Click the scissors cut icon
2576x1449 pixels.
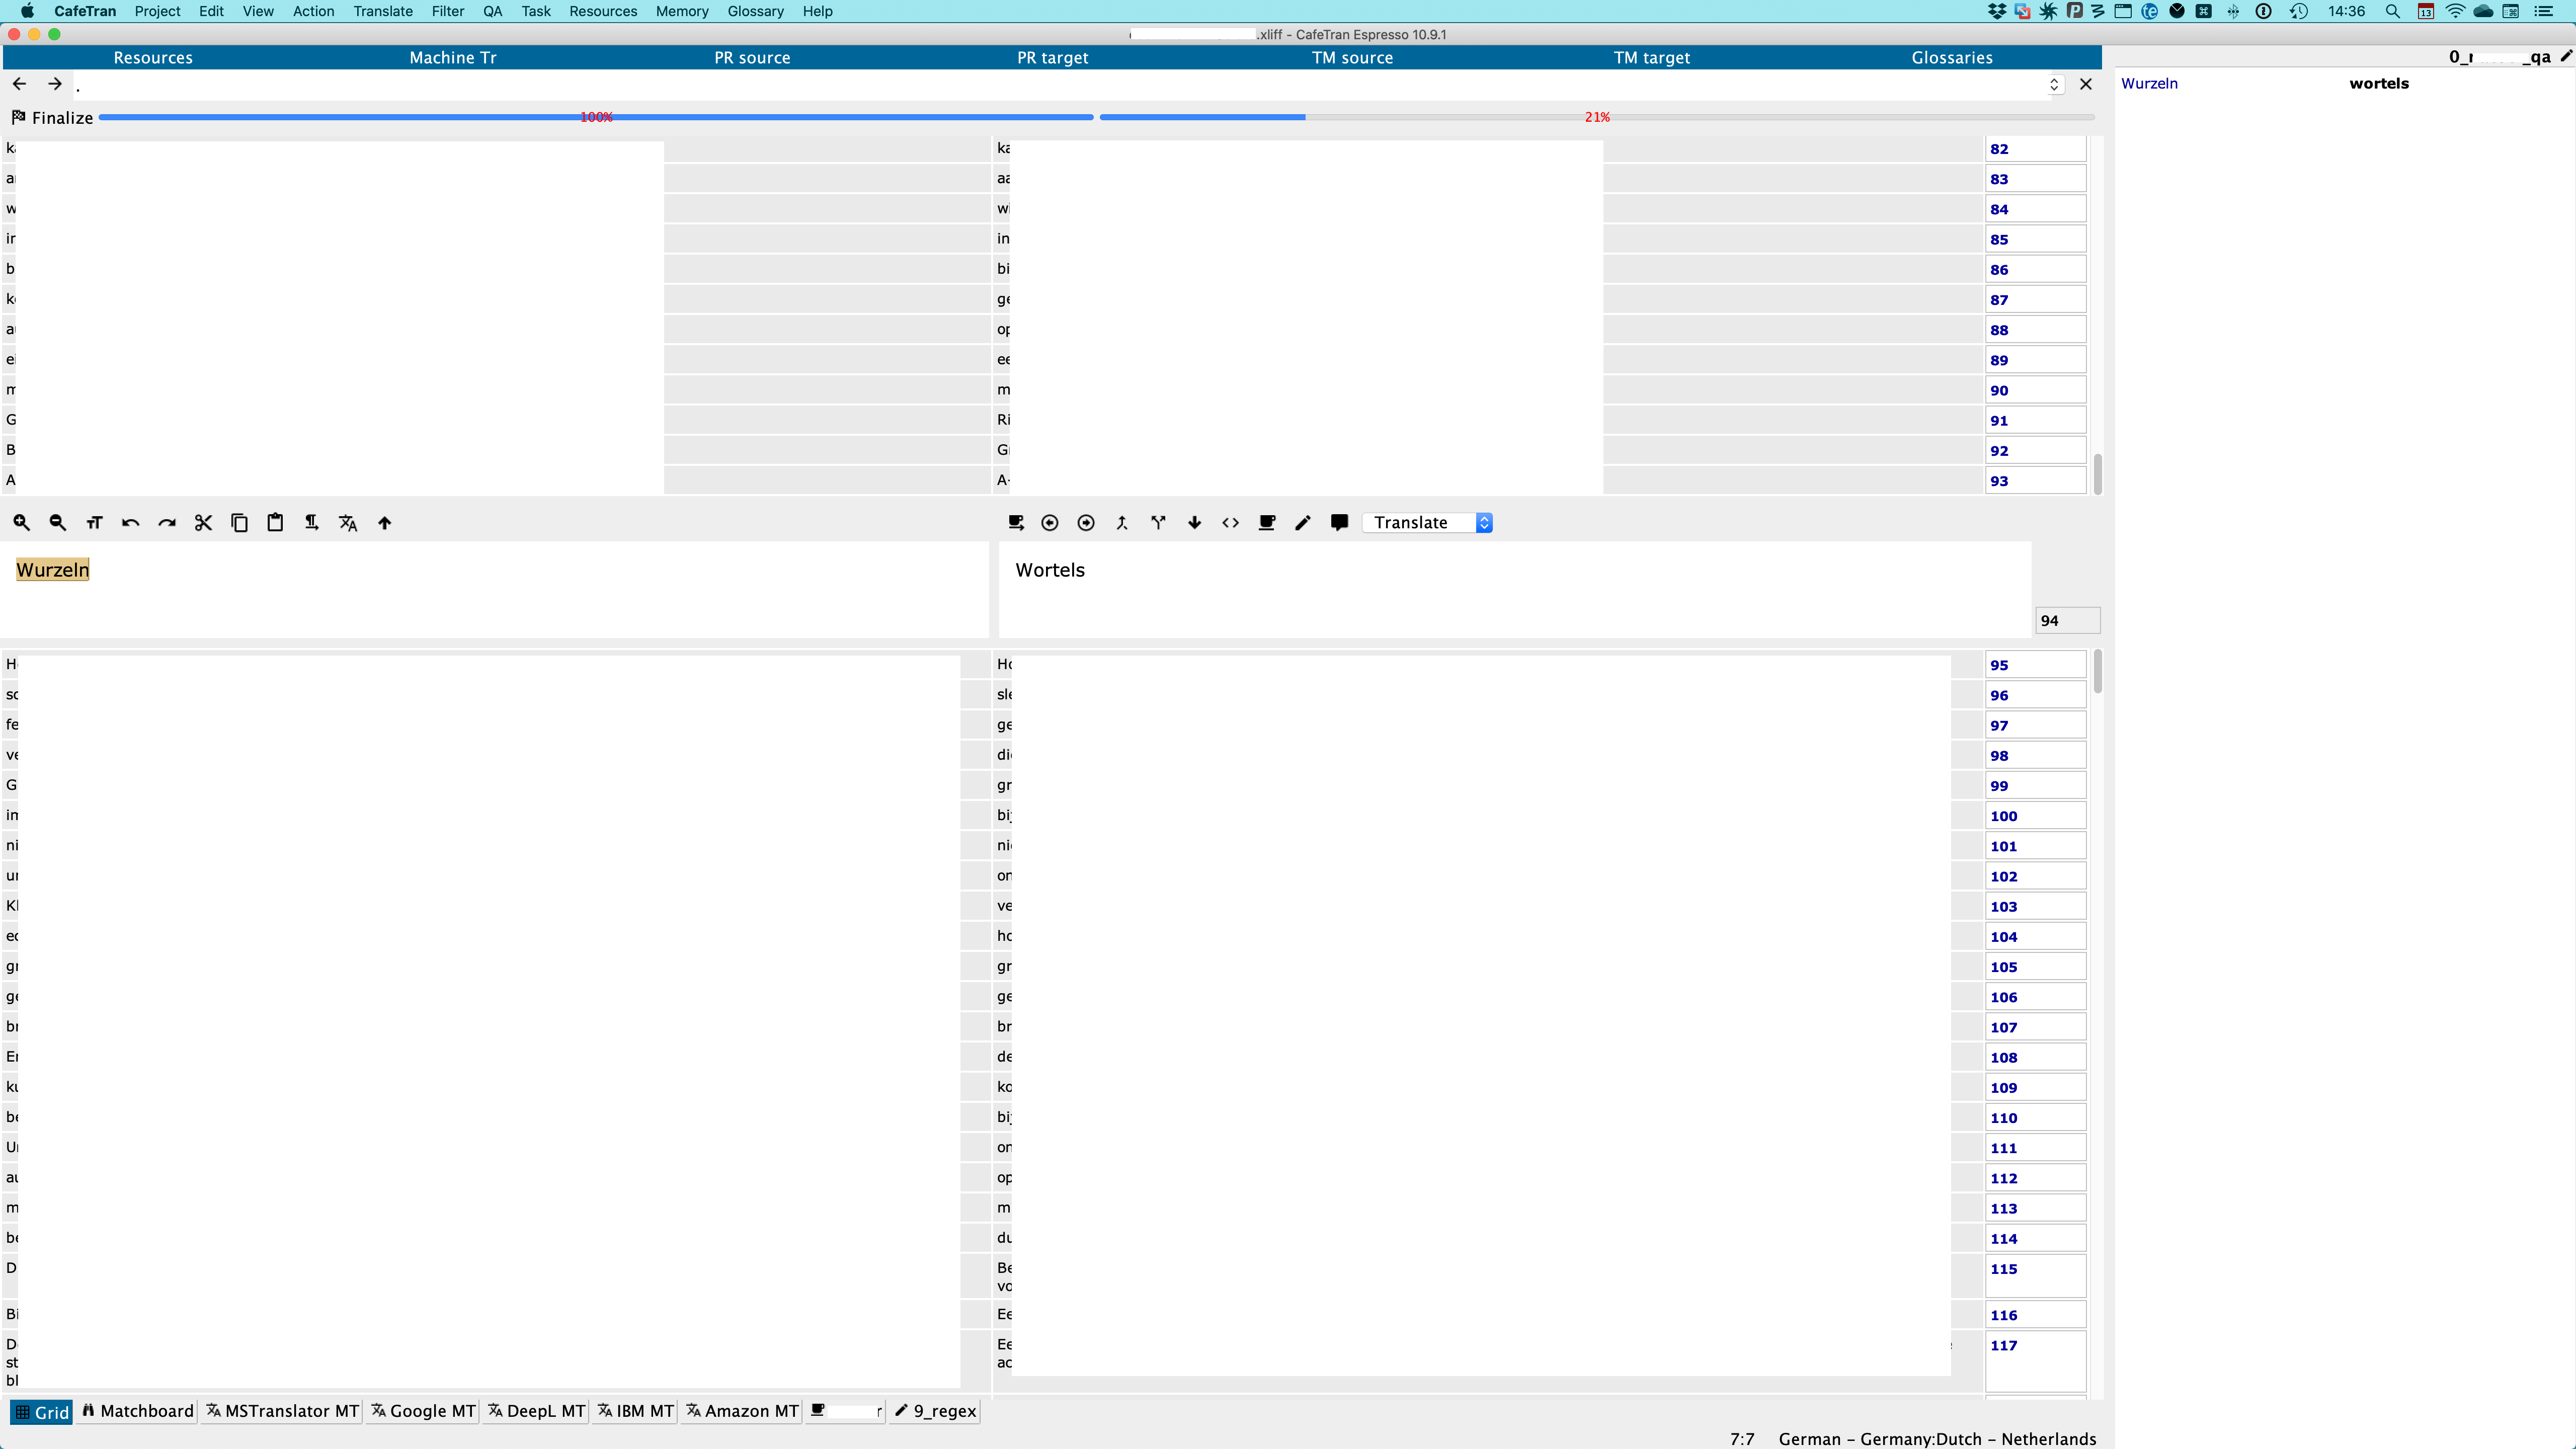pos(203,522)
